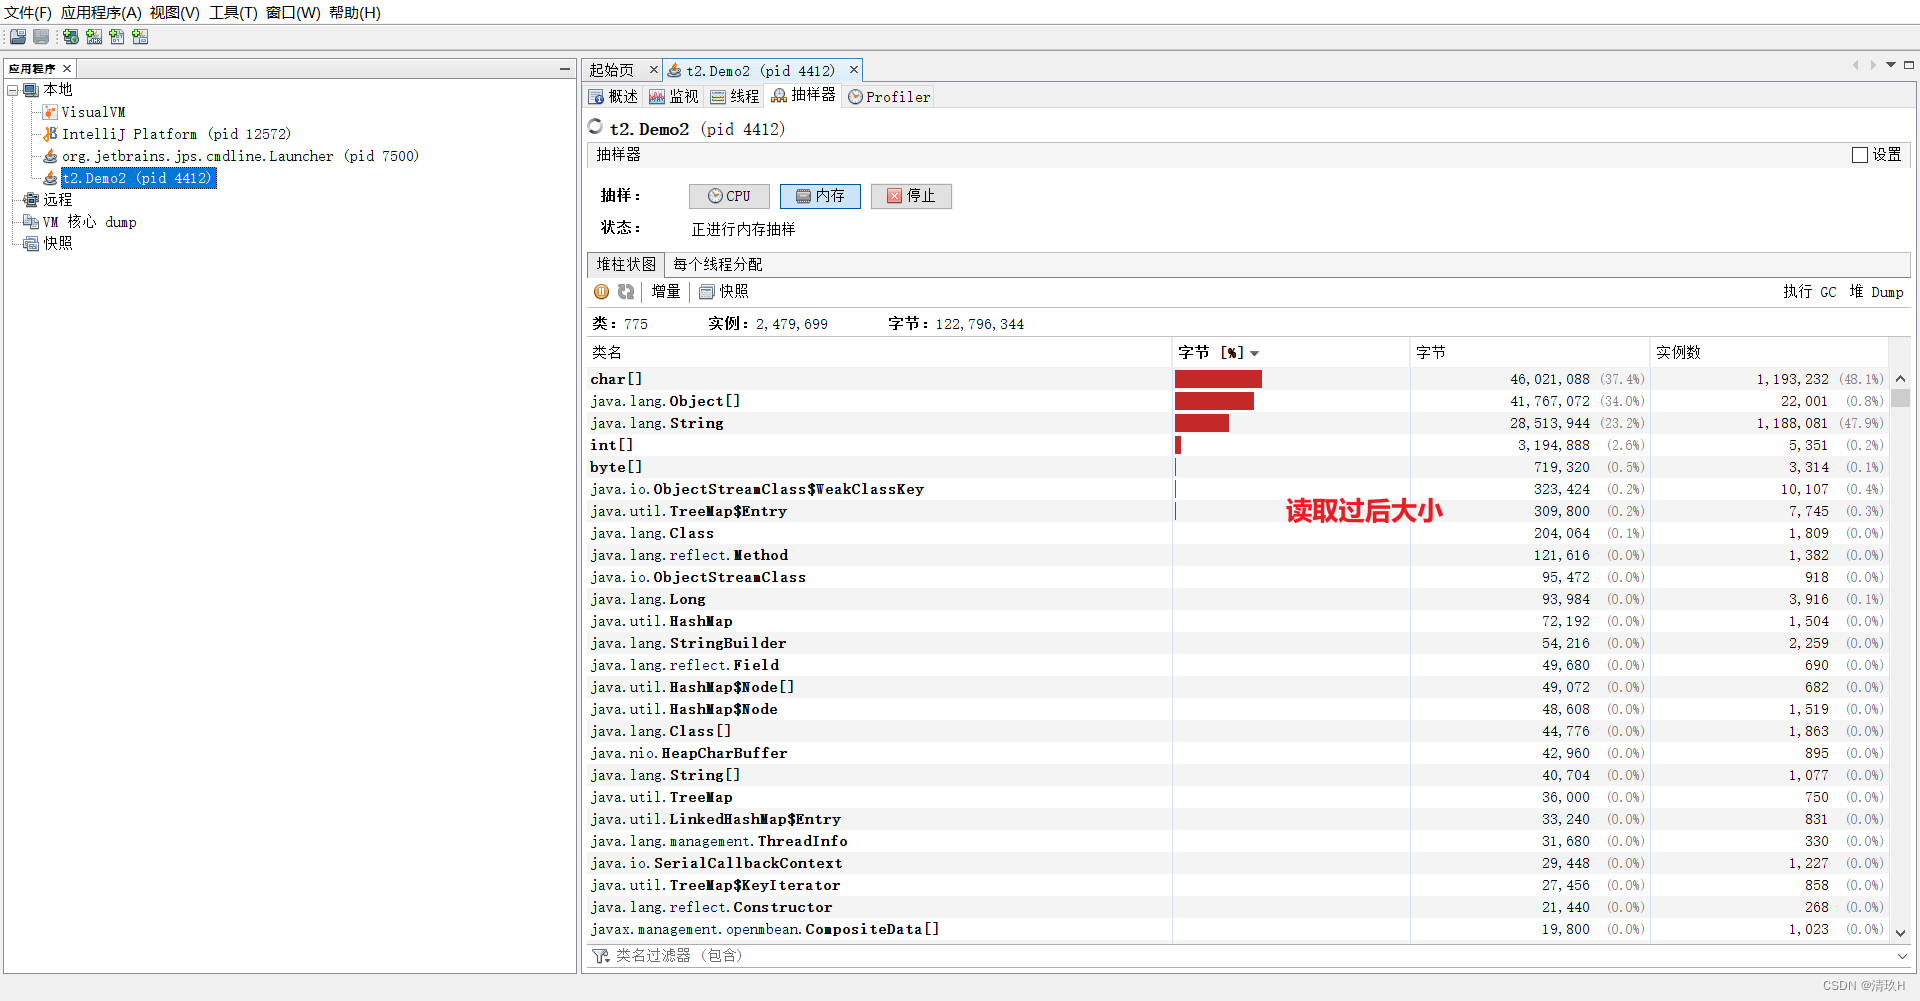The image size is (1920, 1001).
Task: Open the 帮助(H) menu
Action: [x=355, y=13]
